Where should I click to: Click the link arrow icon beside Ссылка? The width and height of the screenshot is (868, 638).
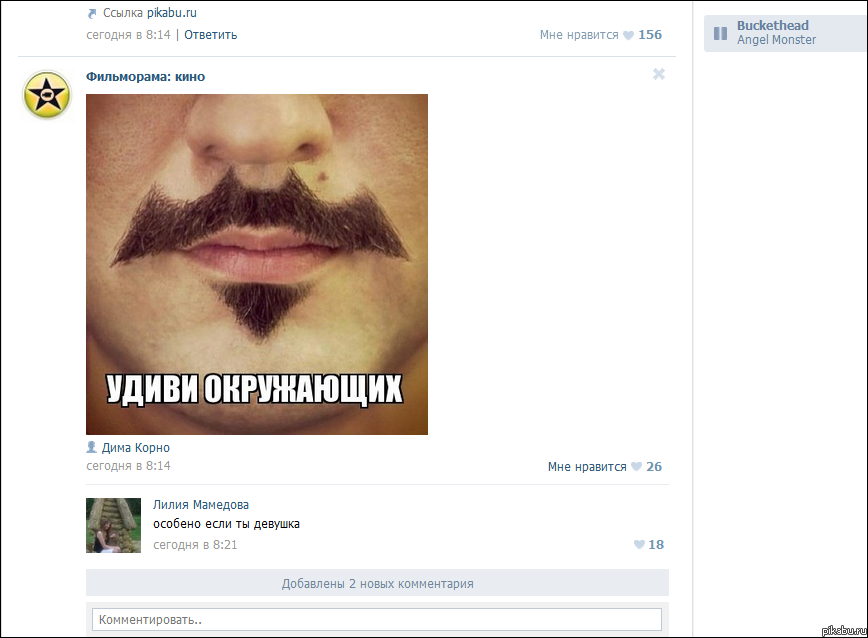click(92, 13)
